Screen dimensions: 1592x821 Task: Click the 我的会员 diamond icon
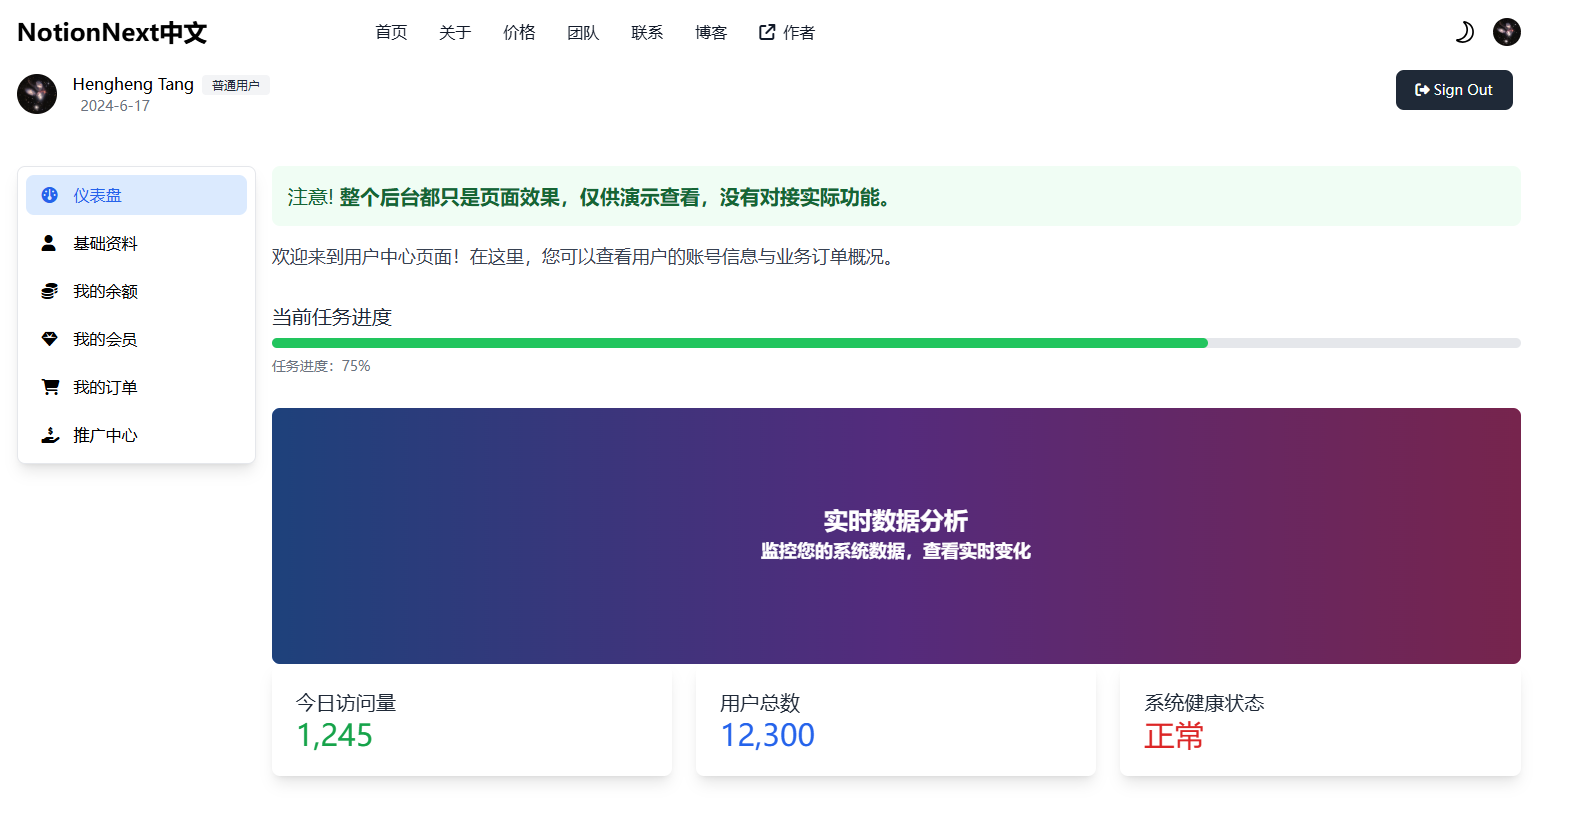click(49, 339)
